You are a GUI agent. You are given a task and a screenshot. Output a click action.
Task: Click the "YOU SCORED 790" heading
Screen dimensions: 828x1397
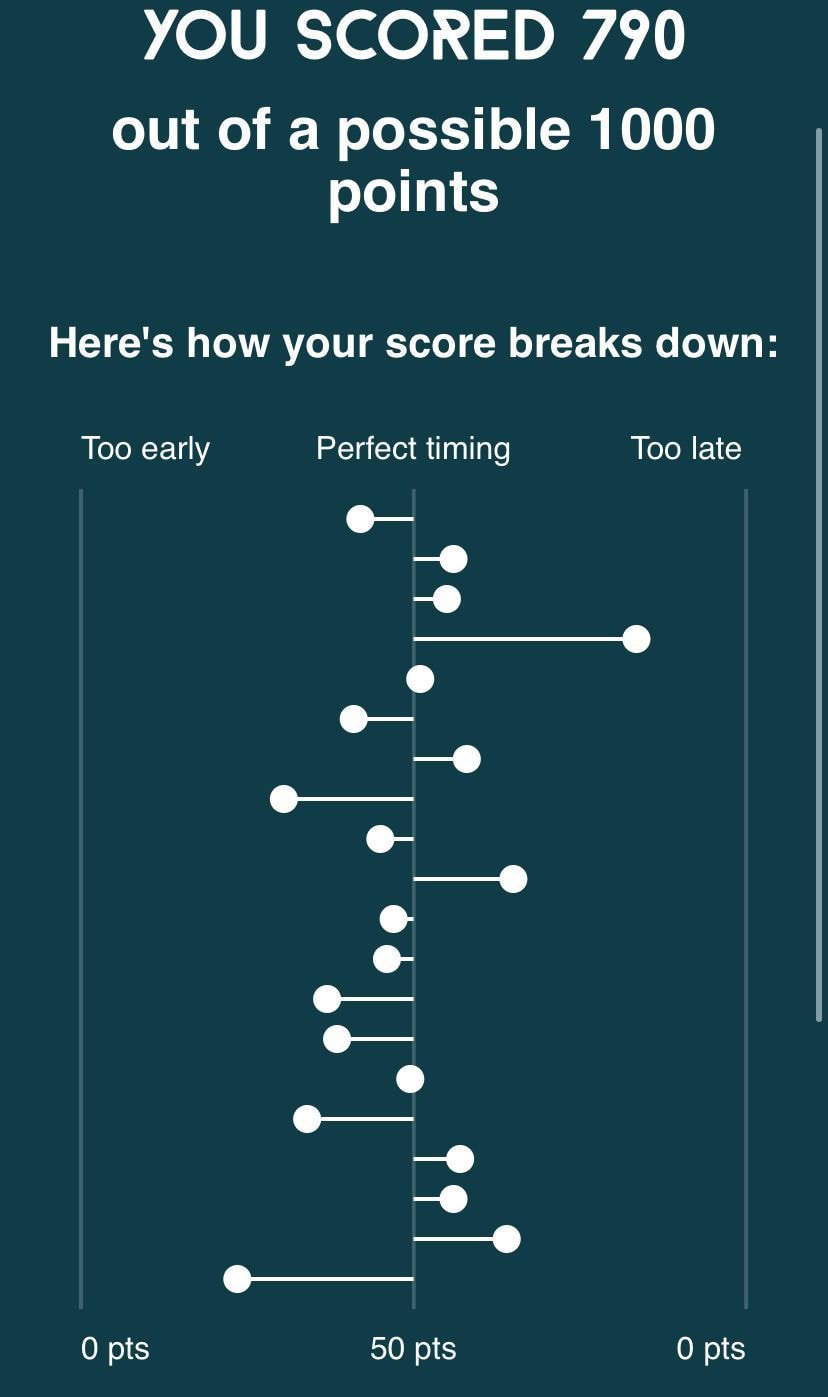pos(414,37)
